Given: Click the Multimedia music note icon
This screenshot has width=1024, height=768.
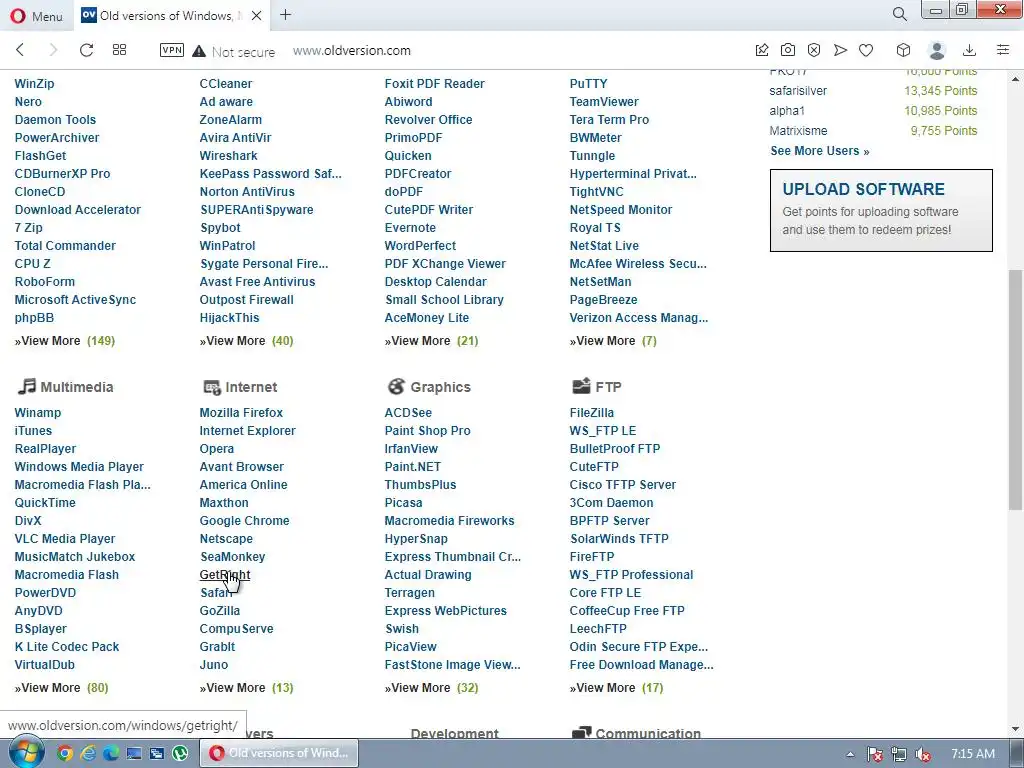Looking at the screenshot, I should tap(26, 387).
